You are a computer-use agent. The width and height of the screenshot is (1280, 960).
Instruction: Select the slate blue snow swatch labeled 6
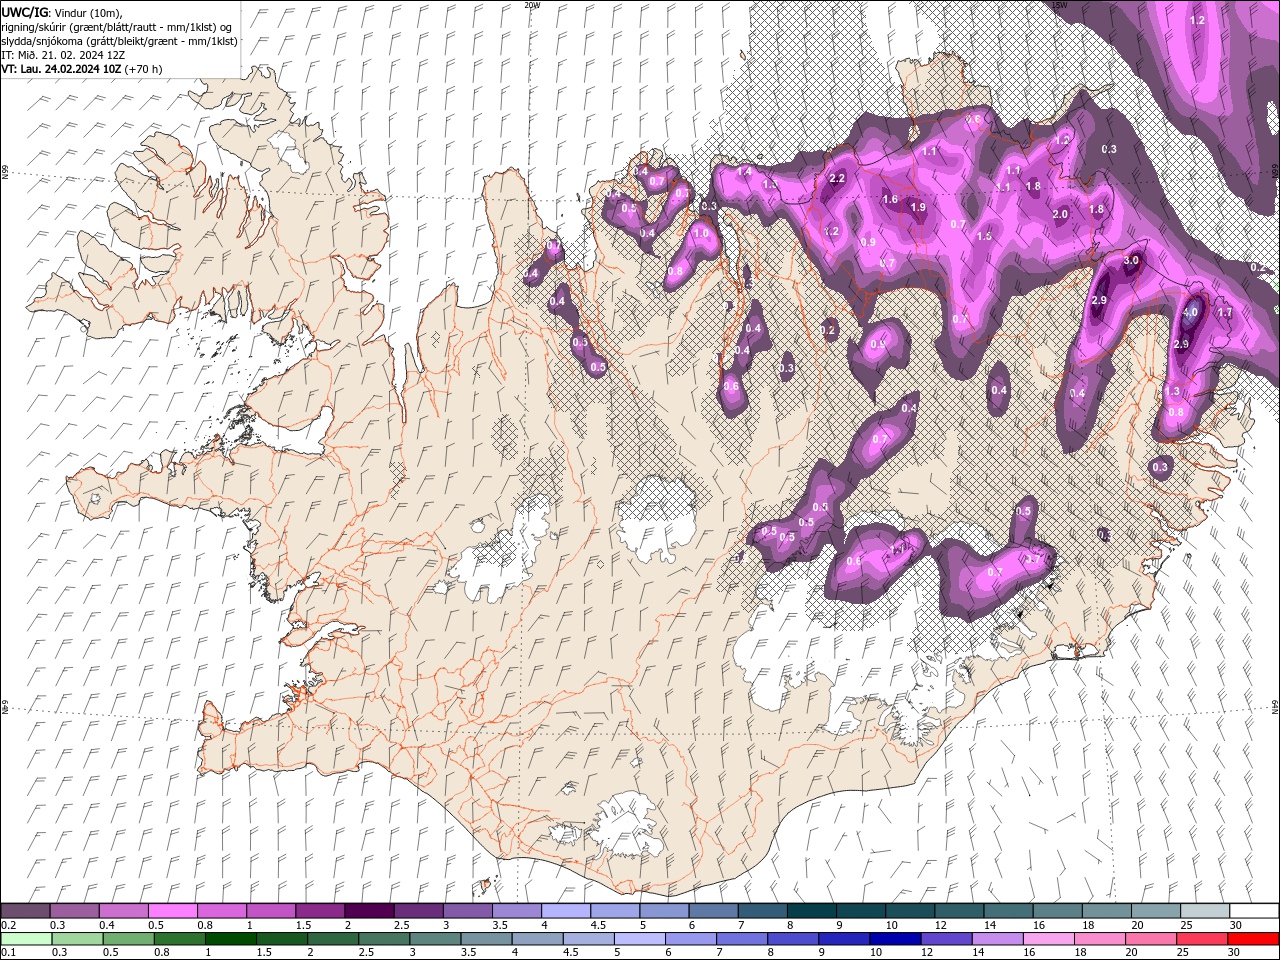pos(713,911)
